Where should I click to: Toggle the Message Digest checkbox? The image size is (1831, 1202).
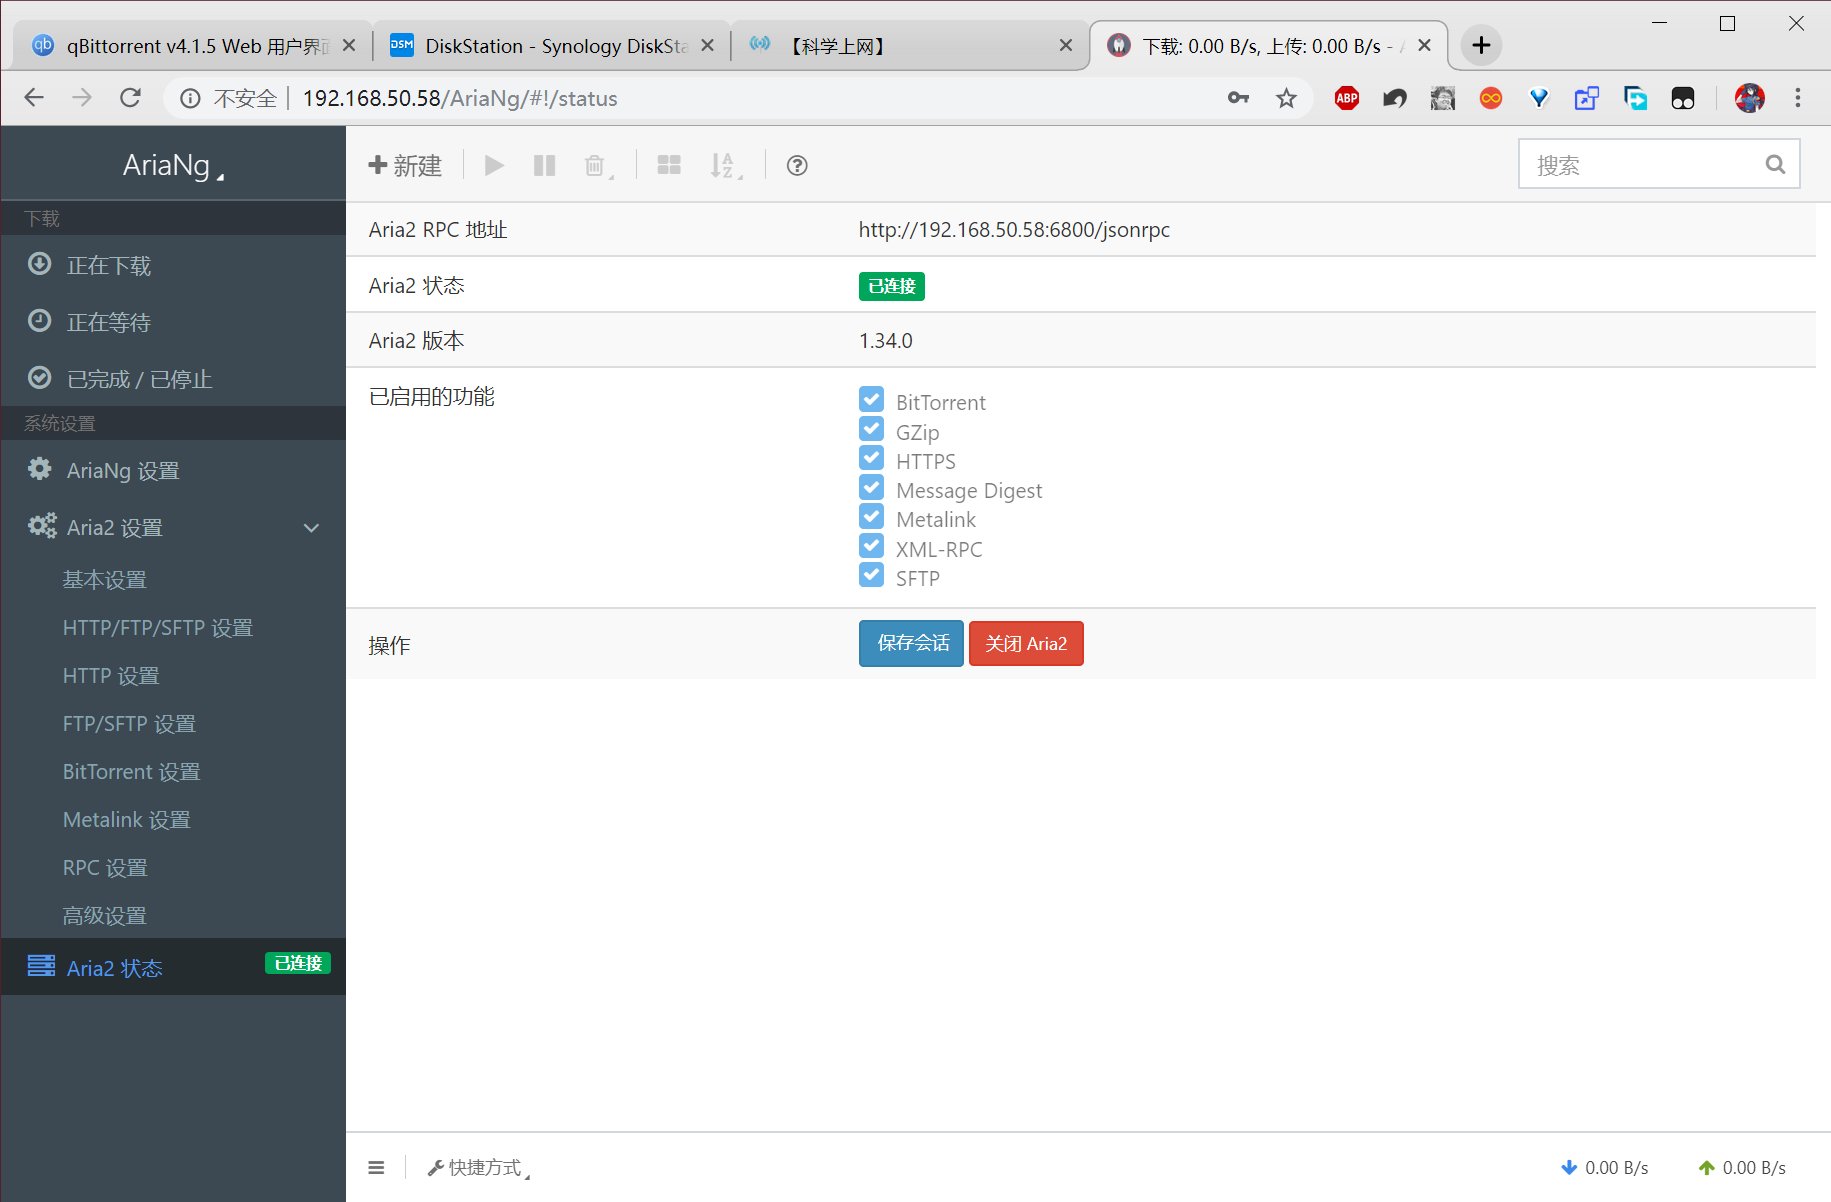871,487
